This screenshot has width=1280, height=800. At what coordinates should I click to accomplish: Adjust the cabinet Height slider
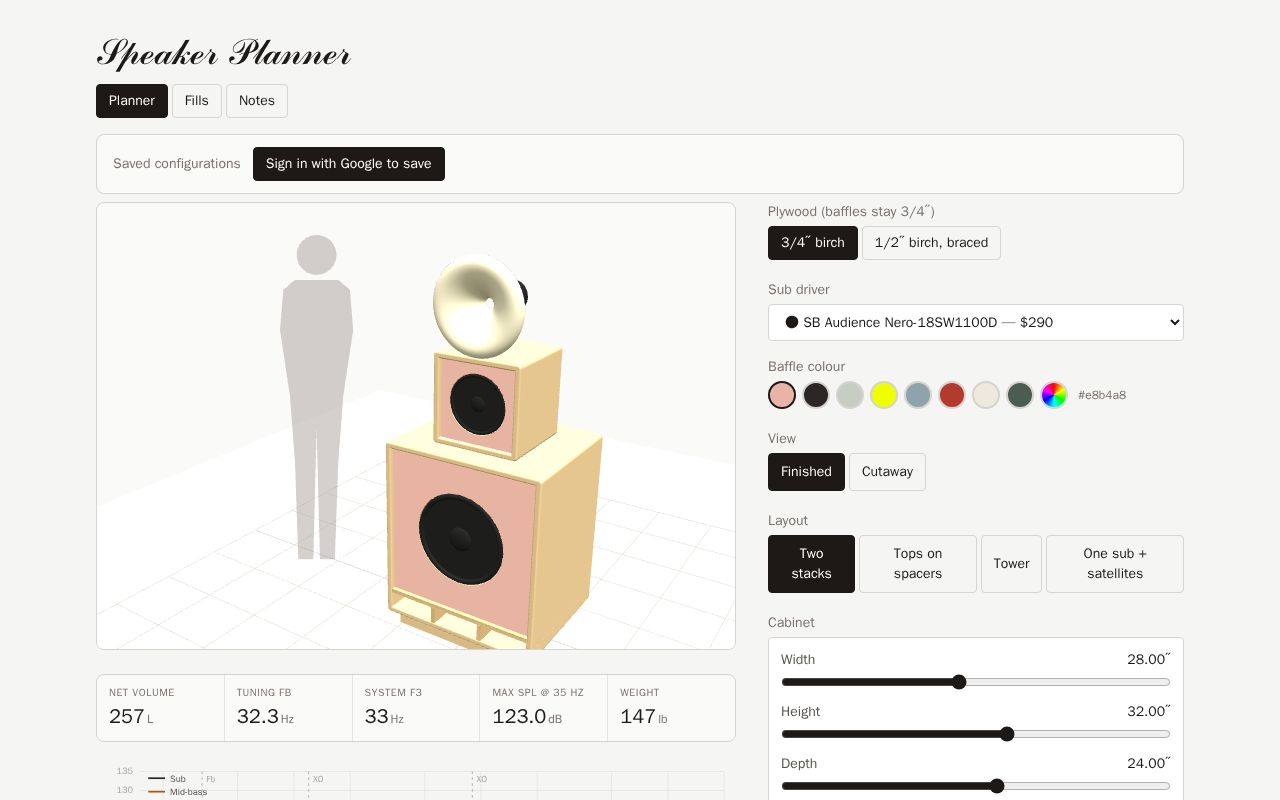coord(976,734)
